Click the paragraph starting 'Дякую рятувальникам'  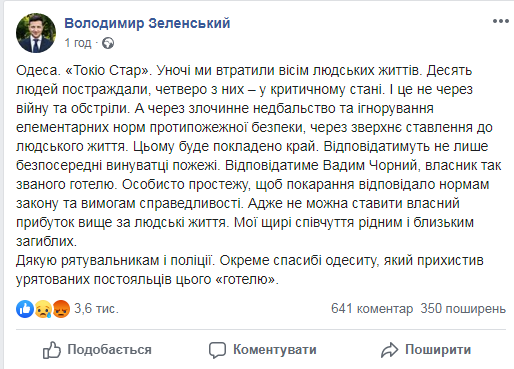point(250,270)
